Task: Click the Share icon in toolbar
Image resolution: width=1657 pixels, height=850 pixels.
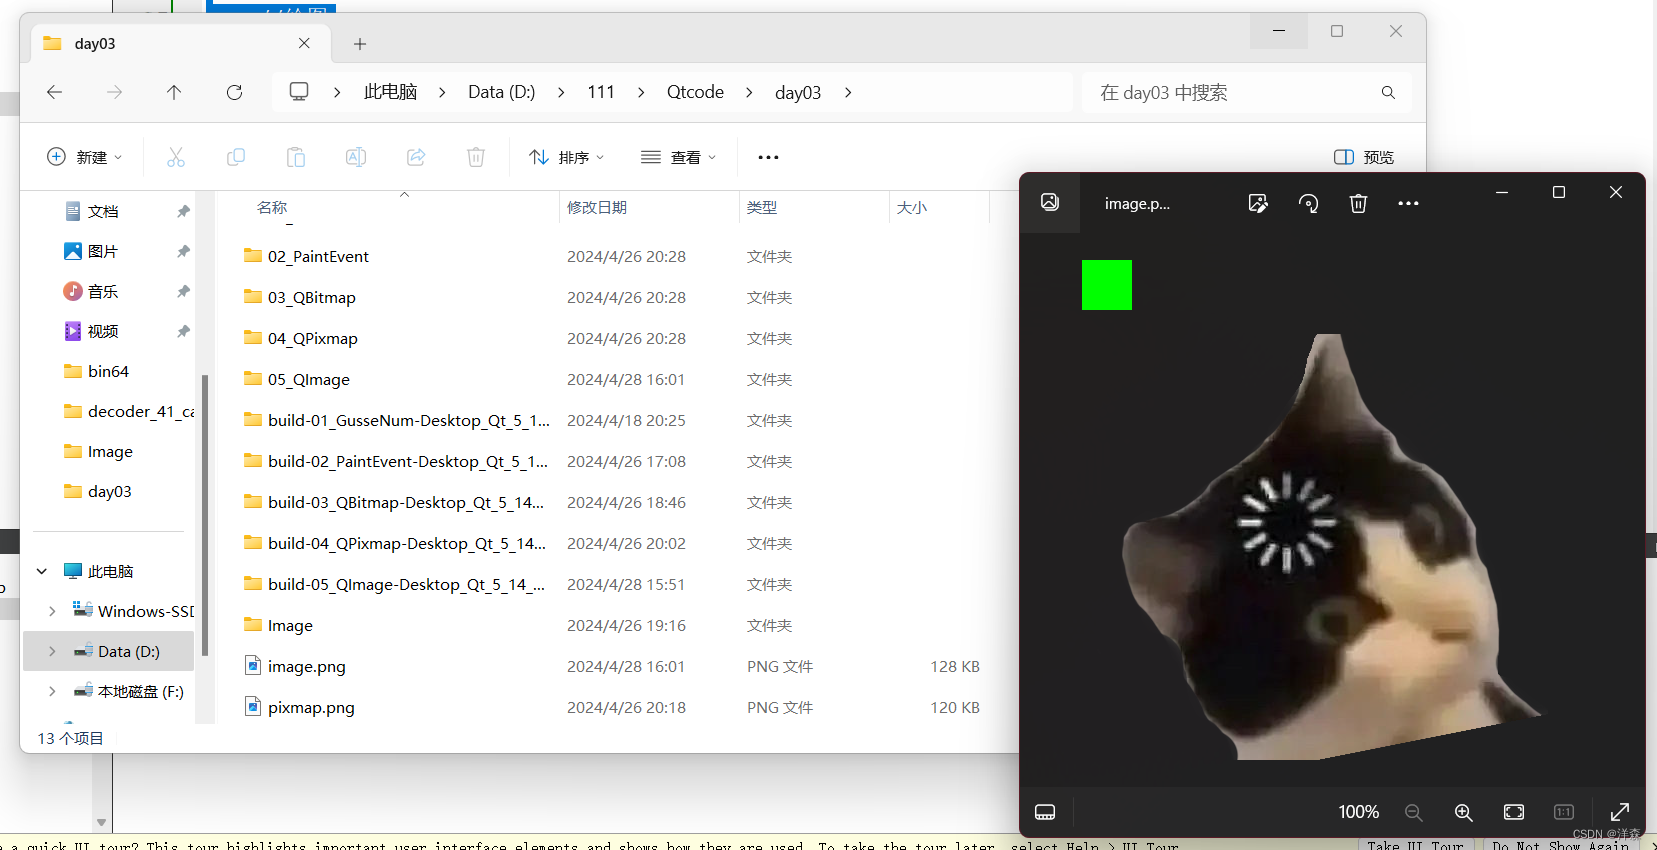Action: pos(416,157)
